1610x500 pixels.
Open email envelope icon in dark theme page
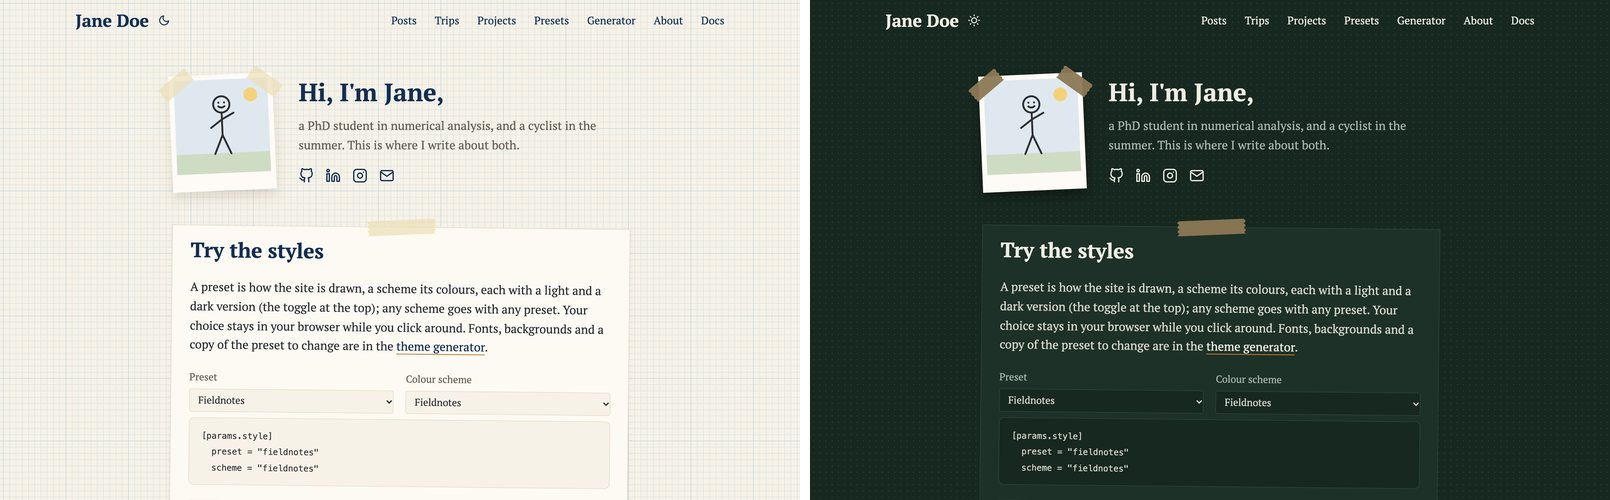pyautogui.click(x=1197, y=175)
